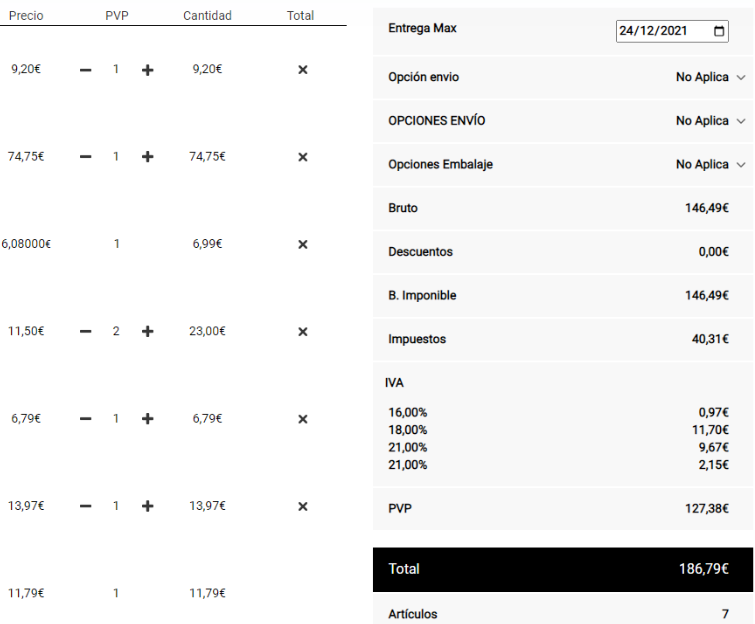
Task: Remove the 6,99€ item row
Action: (303, 244)
